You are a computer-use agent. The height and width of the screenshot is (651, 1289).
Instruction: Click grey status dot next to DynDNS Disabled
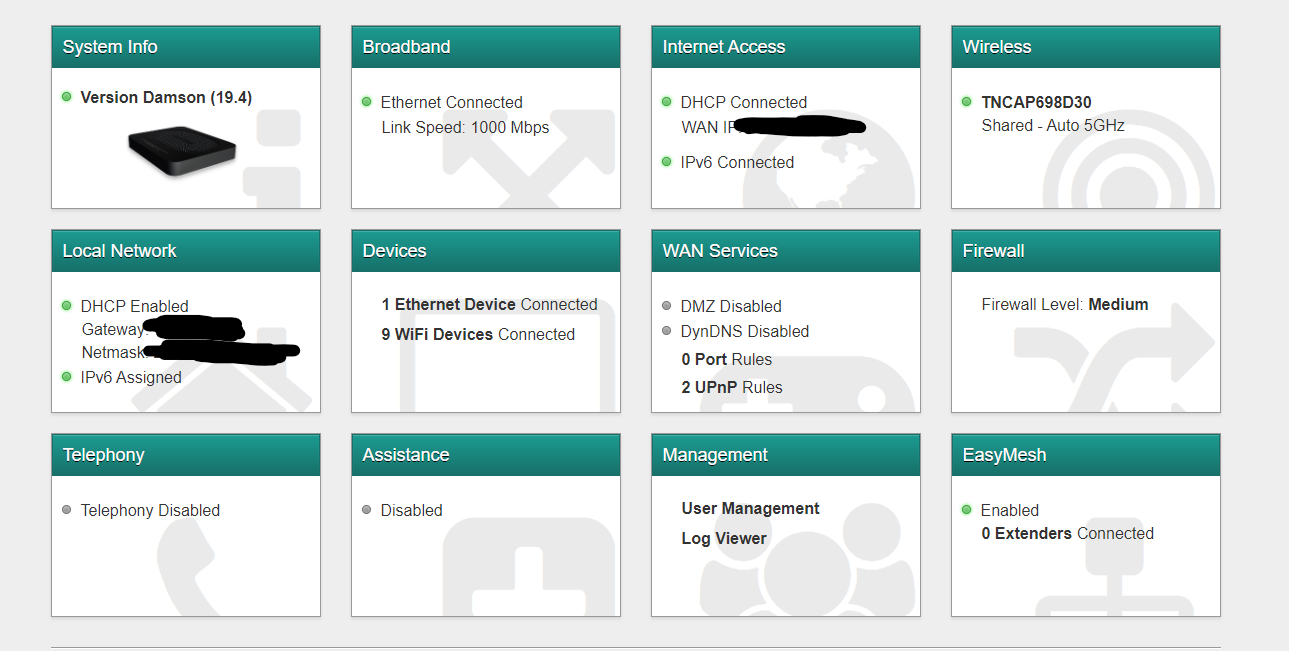point(667,331)
